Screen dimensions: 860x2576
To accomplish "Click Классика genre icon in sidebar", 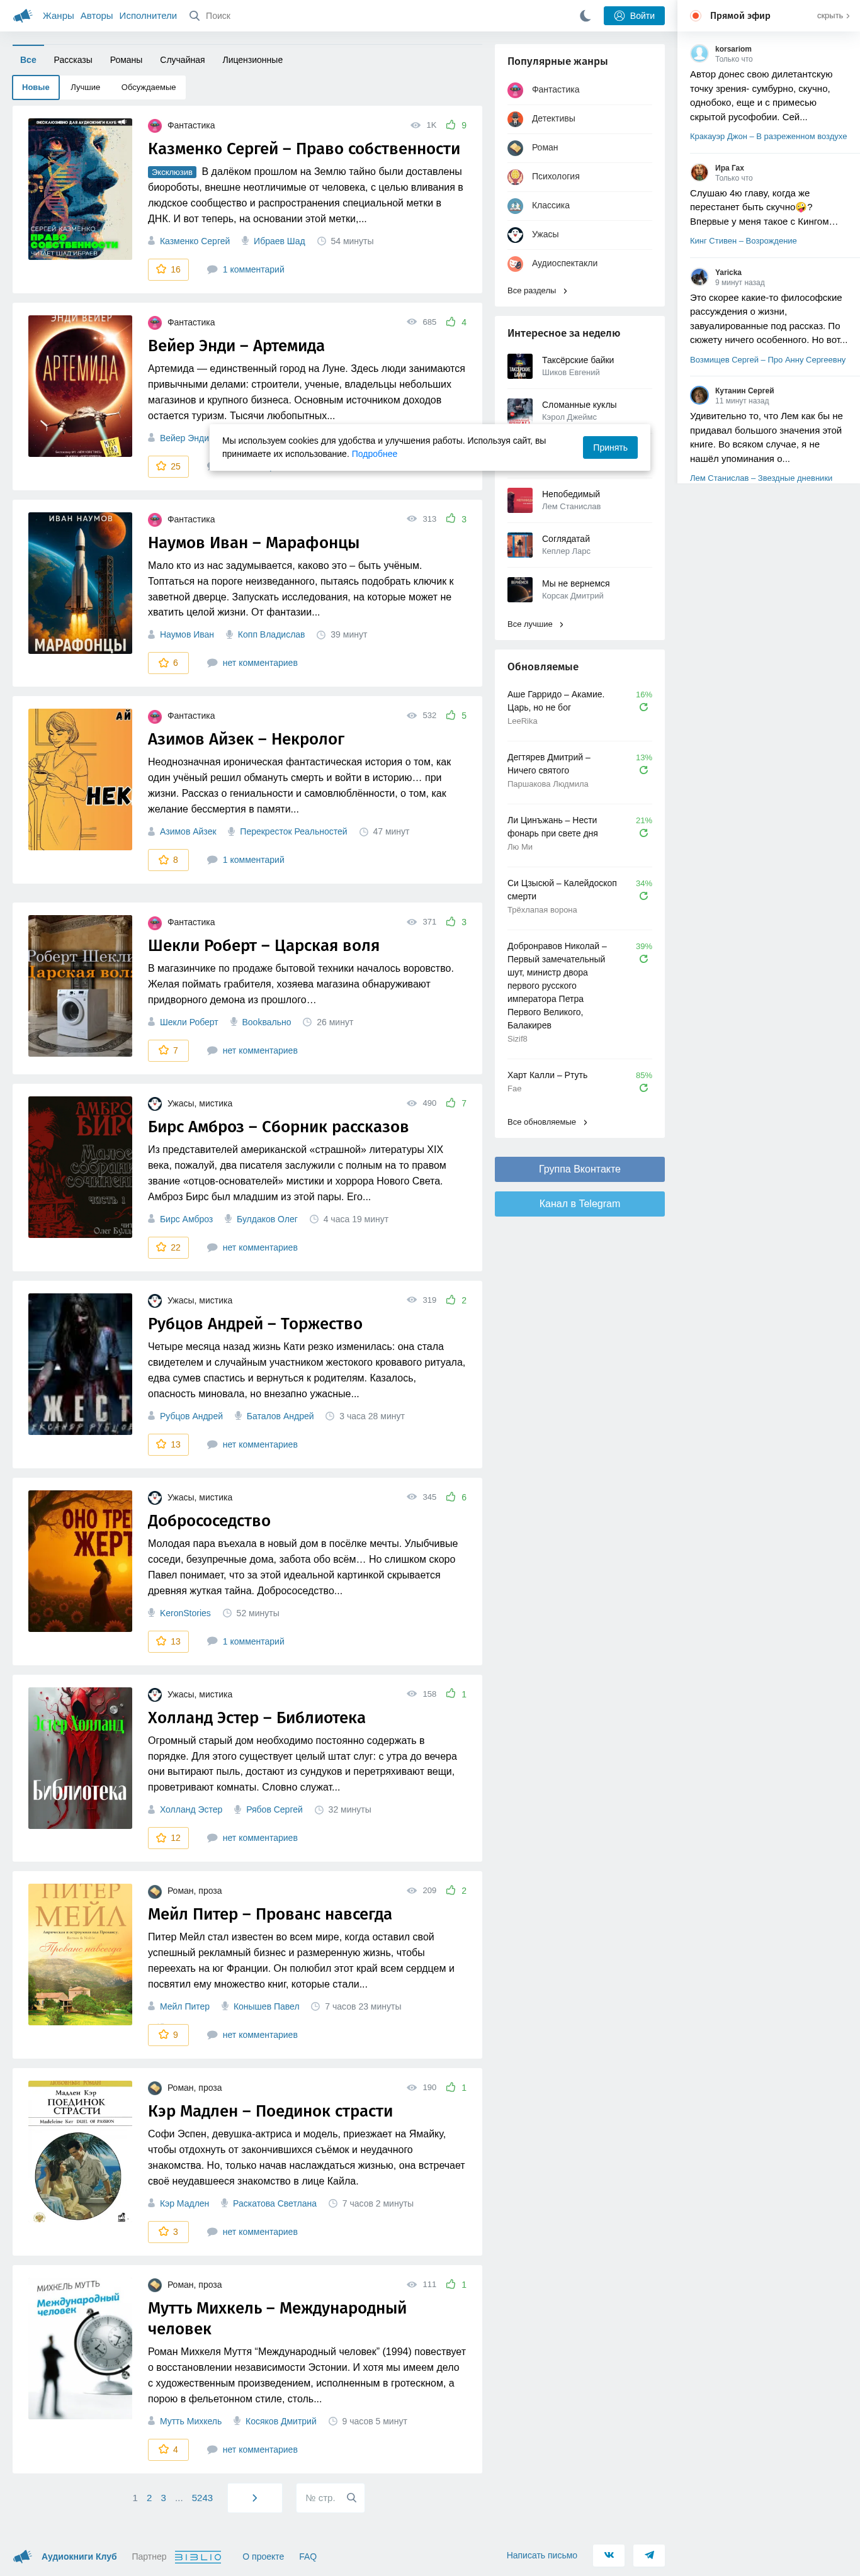I will coord(515,206).
